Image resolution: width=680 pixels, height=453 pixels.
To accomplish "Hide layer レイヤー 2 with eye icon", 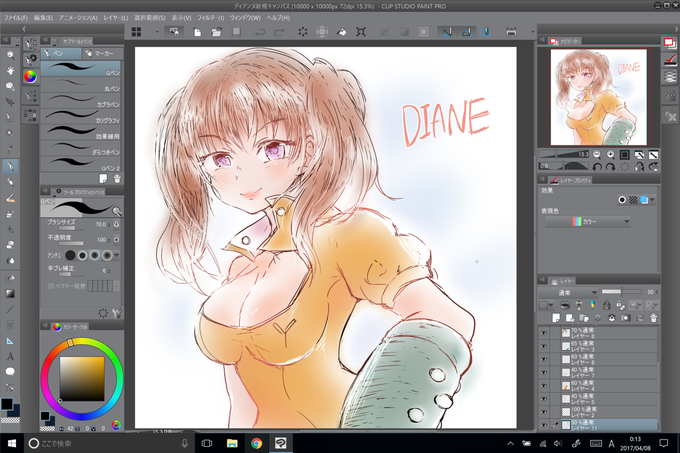I will (x=543, y=412).
